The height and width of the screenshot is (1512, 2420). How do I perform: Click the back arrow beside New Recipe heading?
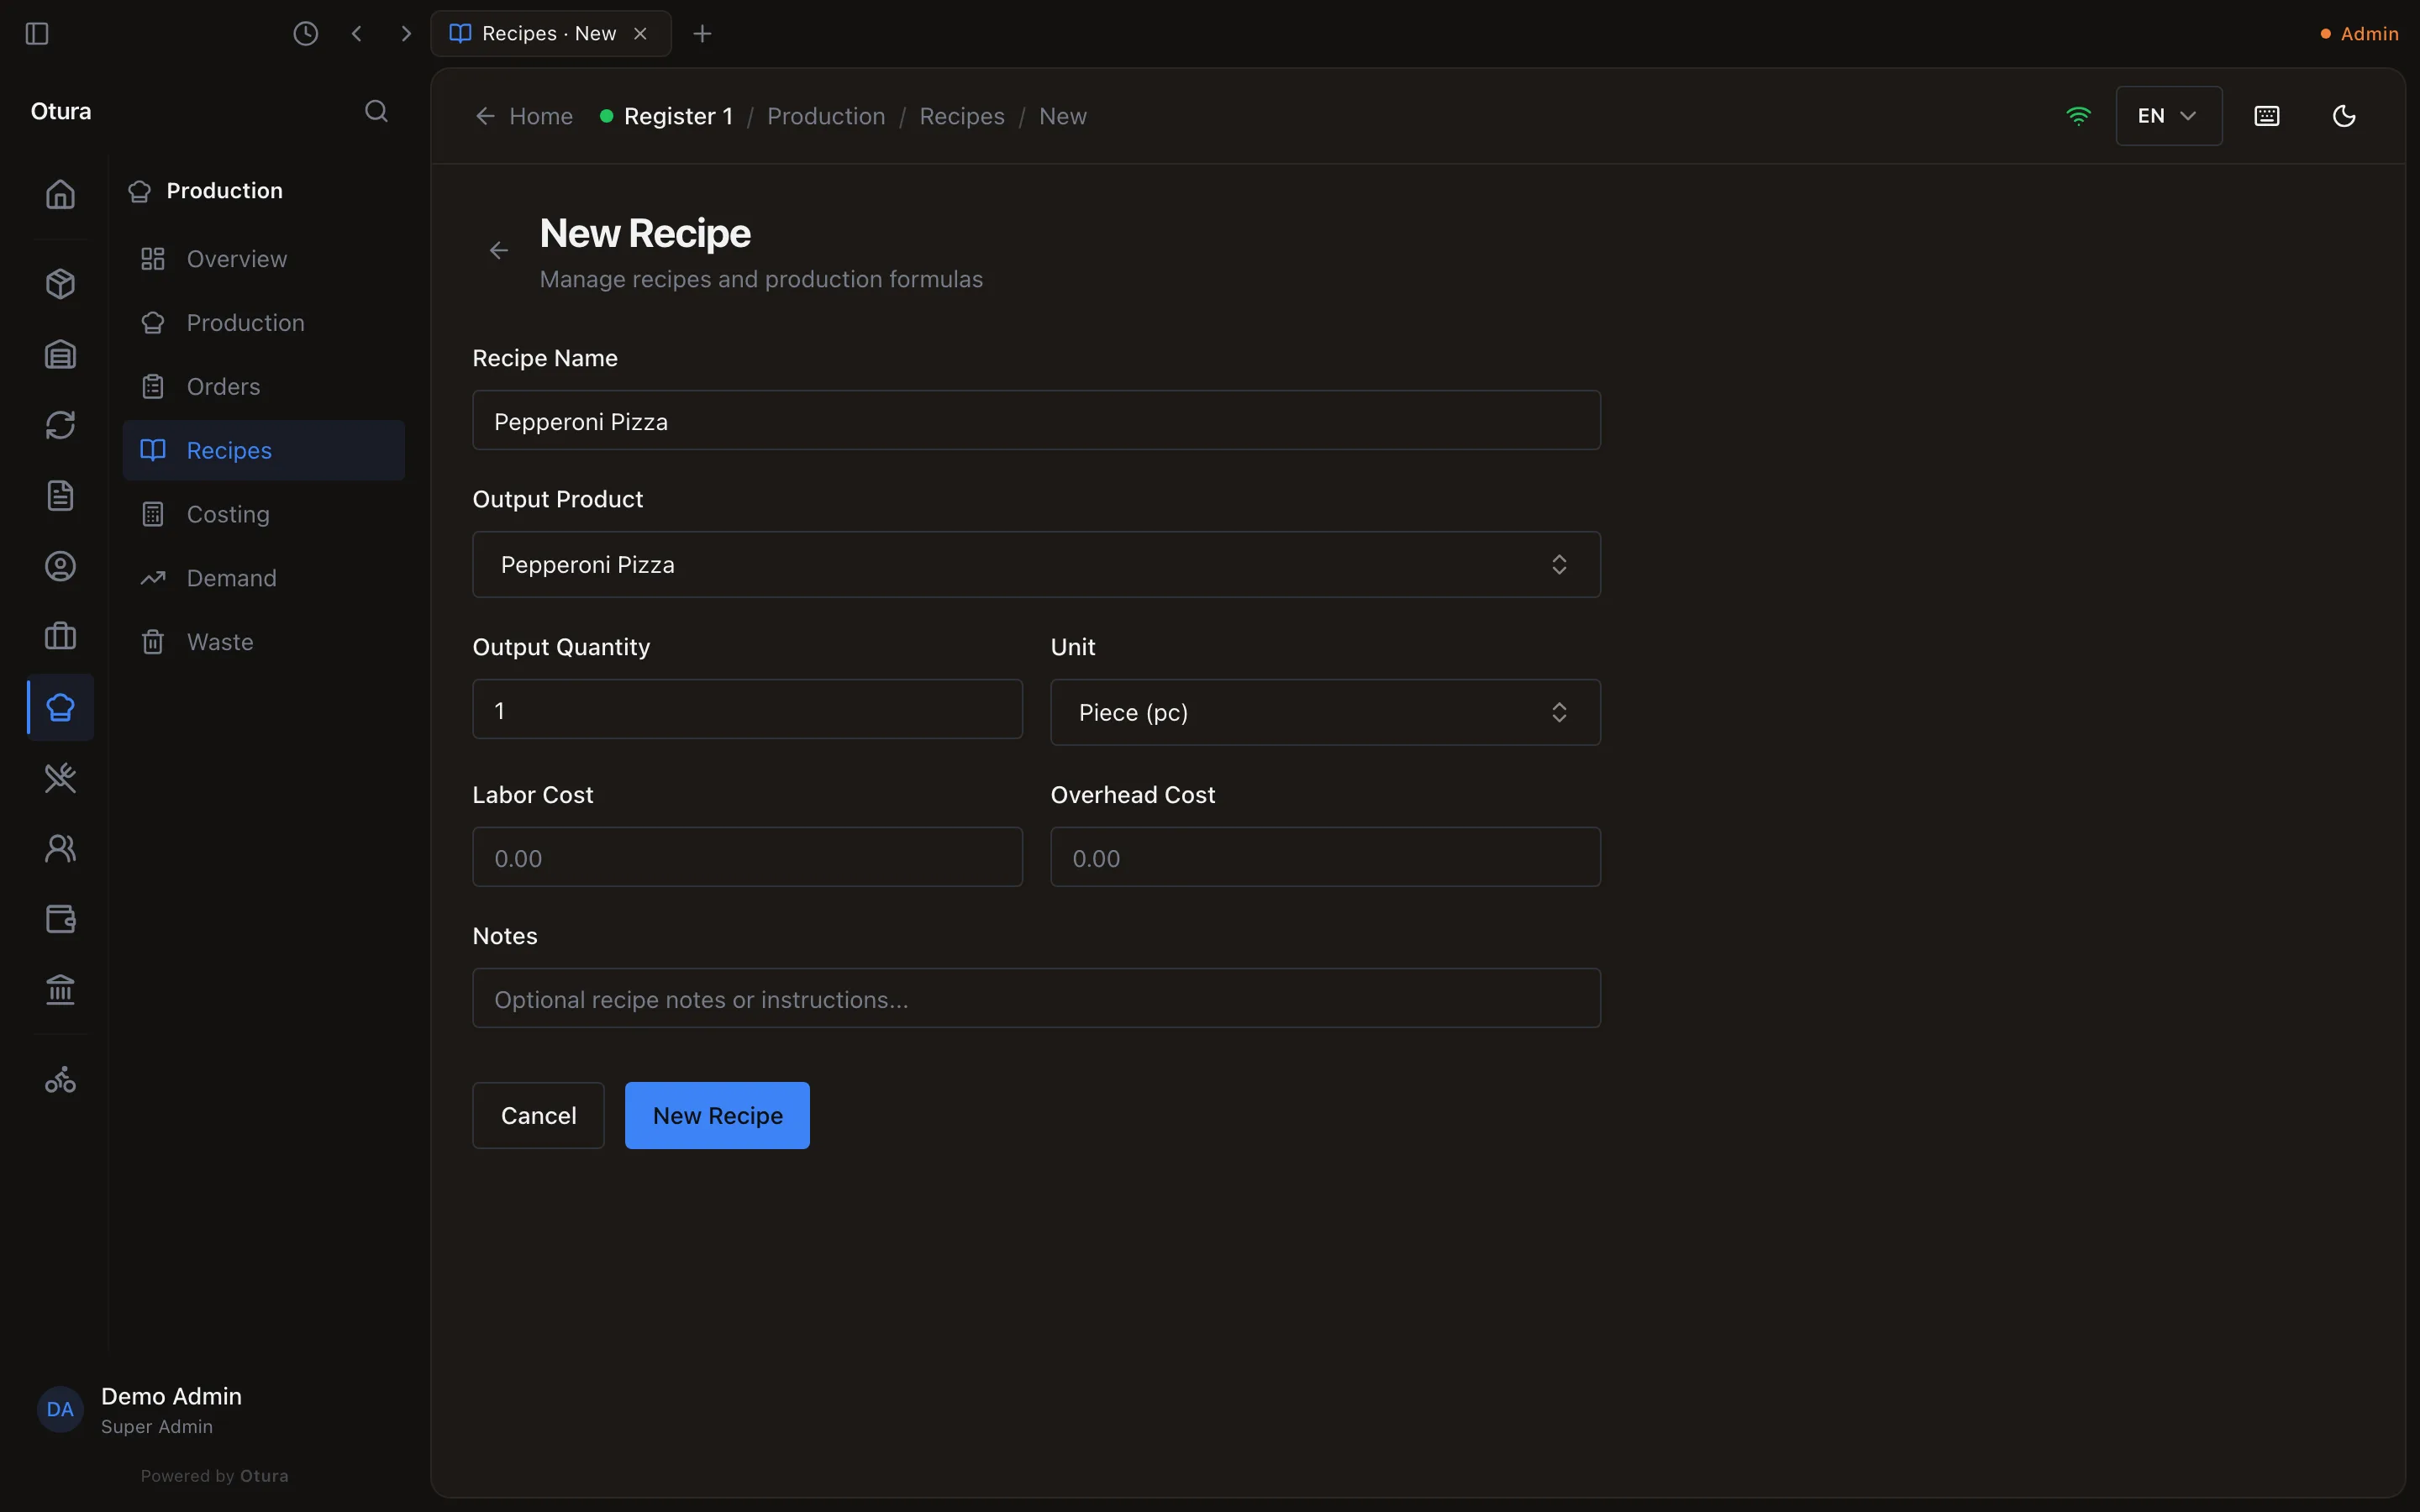tap(499, 250)
